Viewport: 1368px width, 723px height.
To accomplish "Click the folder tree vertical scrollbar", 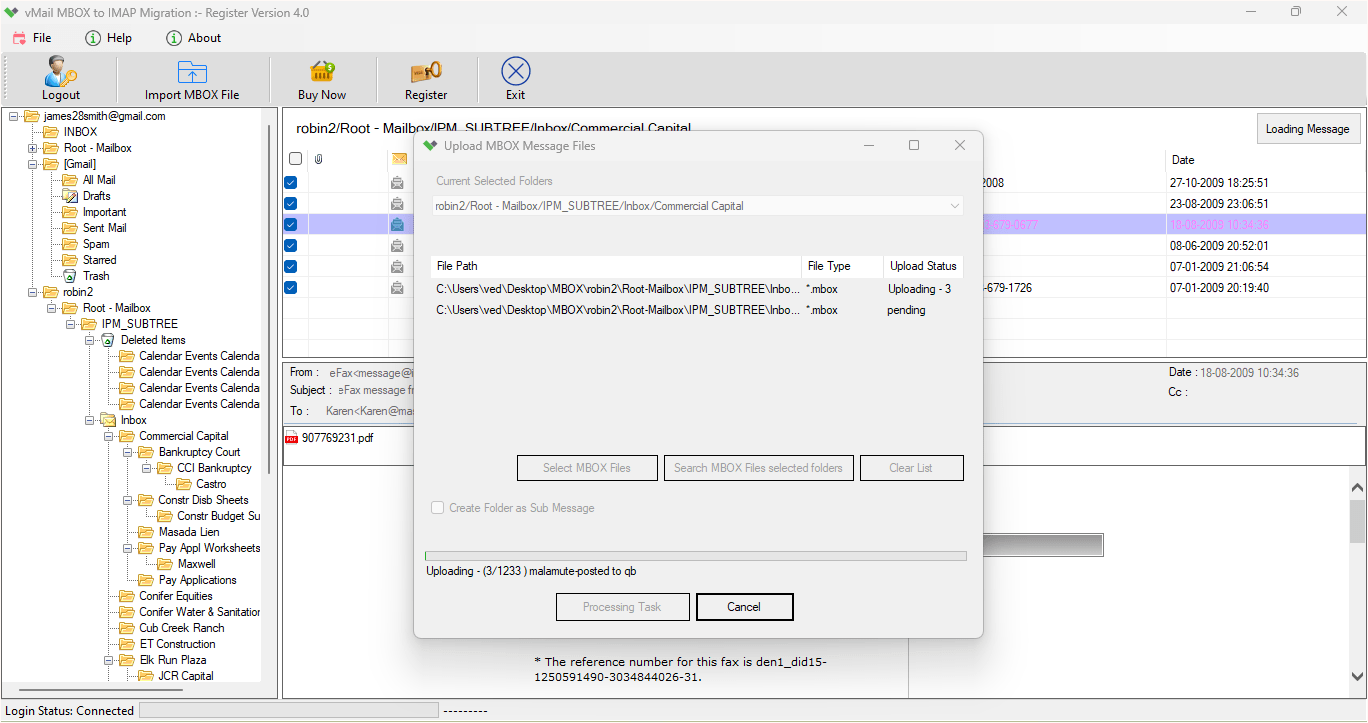I will pos(268,300).
